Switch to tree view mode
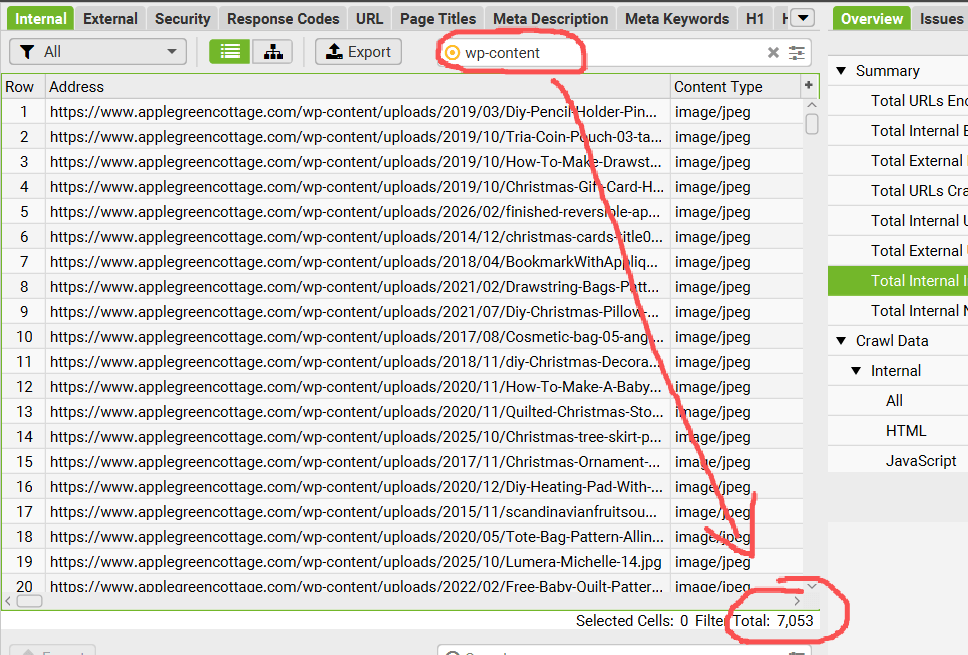The image size is (968, 655). (x=273, y=52)
